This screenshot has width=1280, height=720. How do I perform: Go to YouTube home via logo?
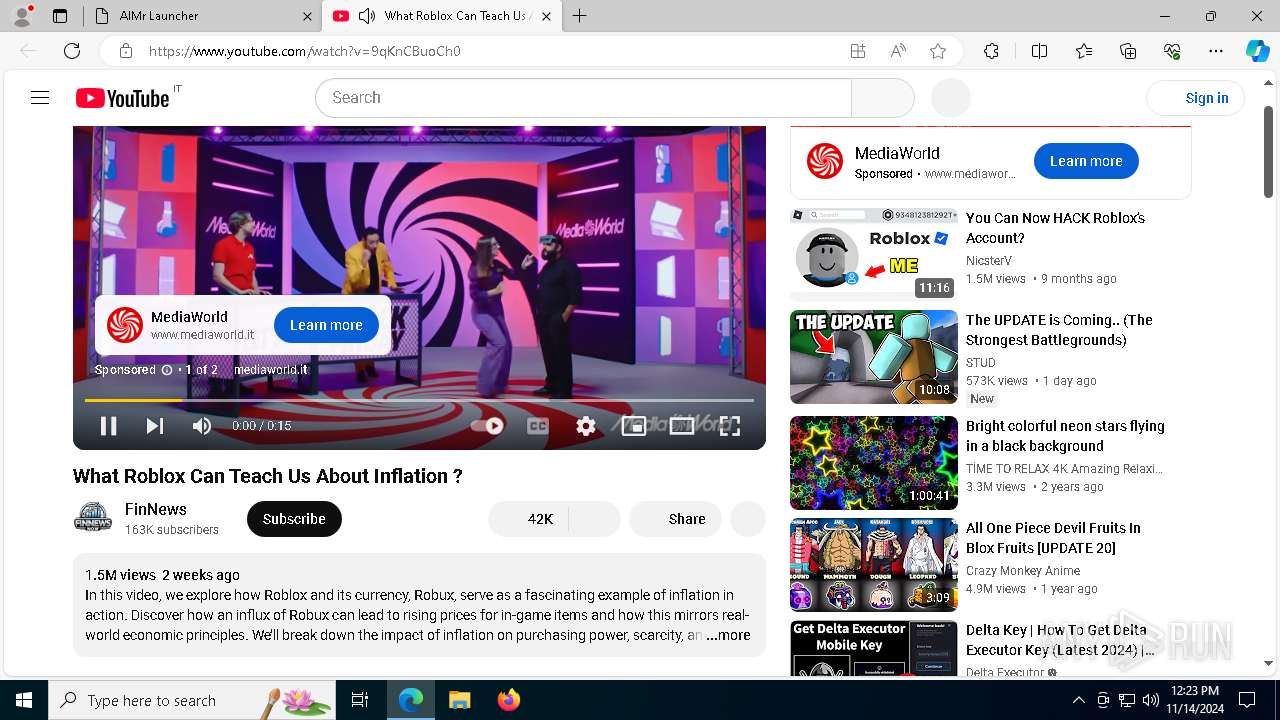coord(122,98)
